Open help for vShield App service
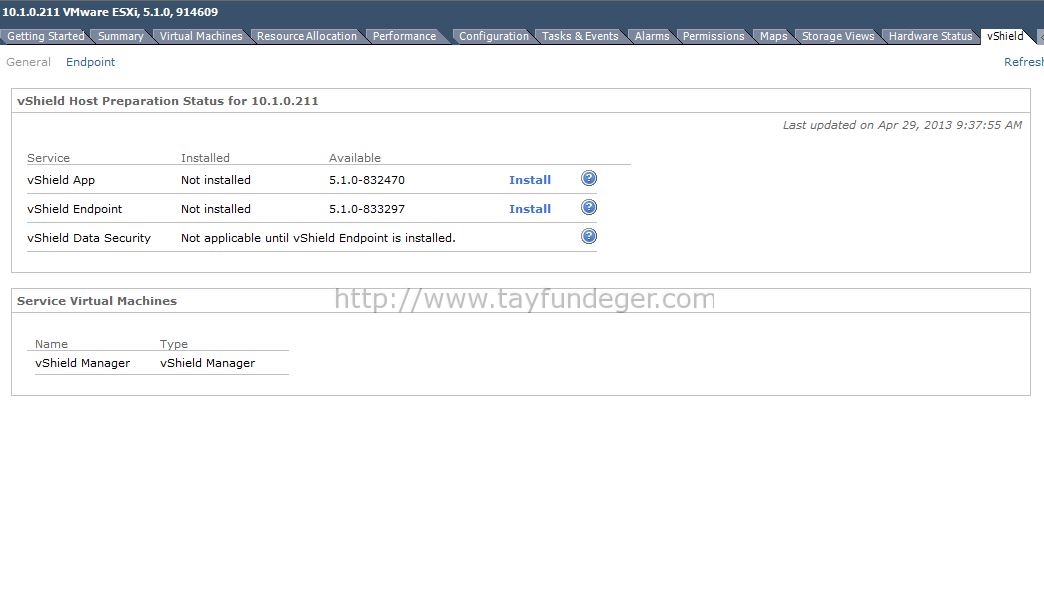Viewport: 1044px width, 596px height. click(x=589, y=178)
